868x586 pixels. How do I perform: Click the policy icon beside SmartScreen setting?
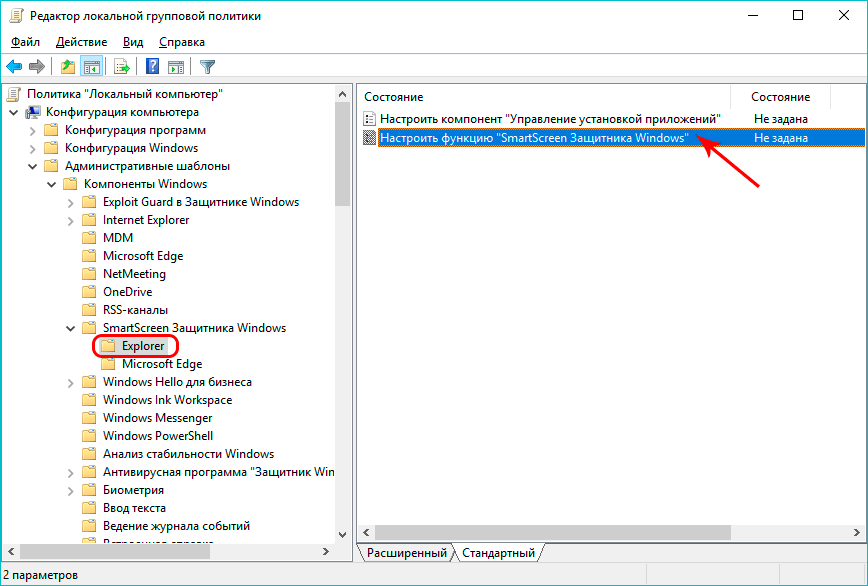(369, 137)
